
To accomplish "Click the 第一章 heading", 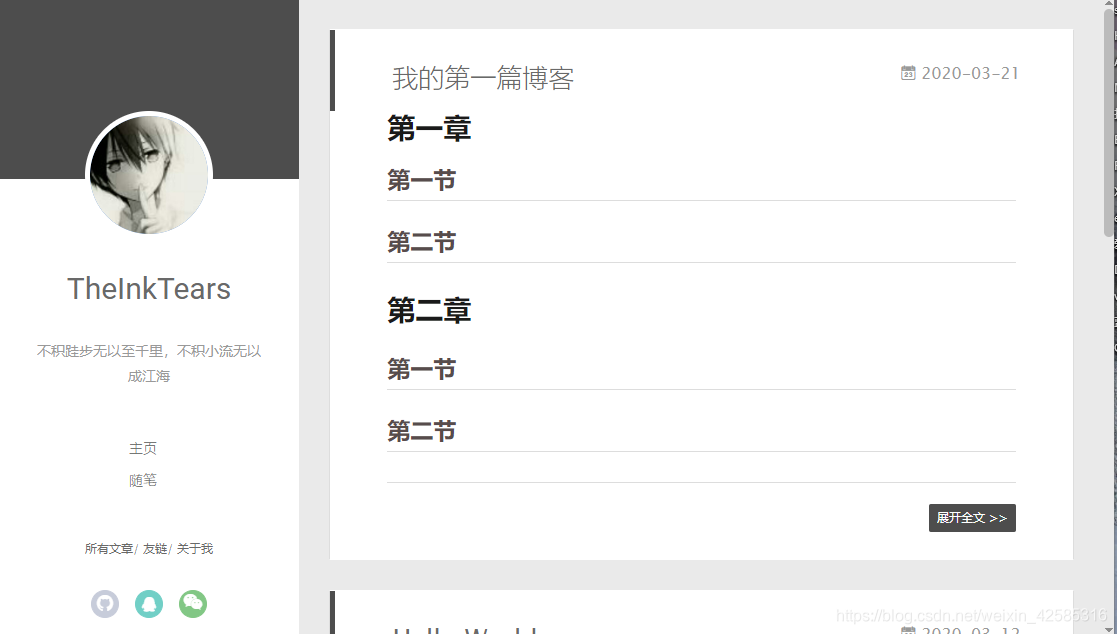I will tap(429, 129).
